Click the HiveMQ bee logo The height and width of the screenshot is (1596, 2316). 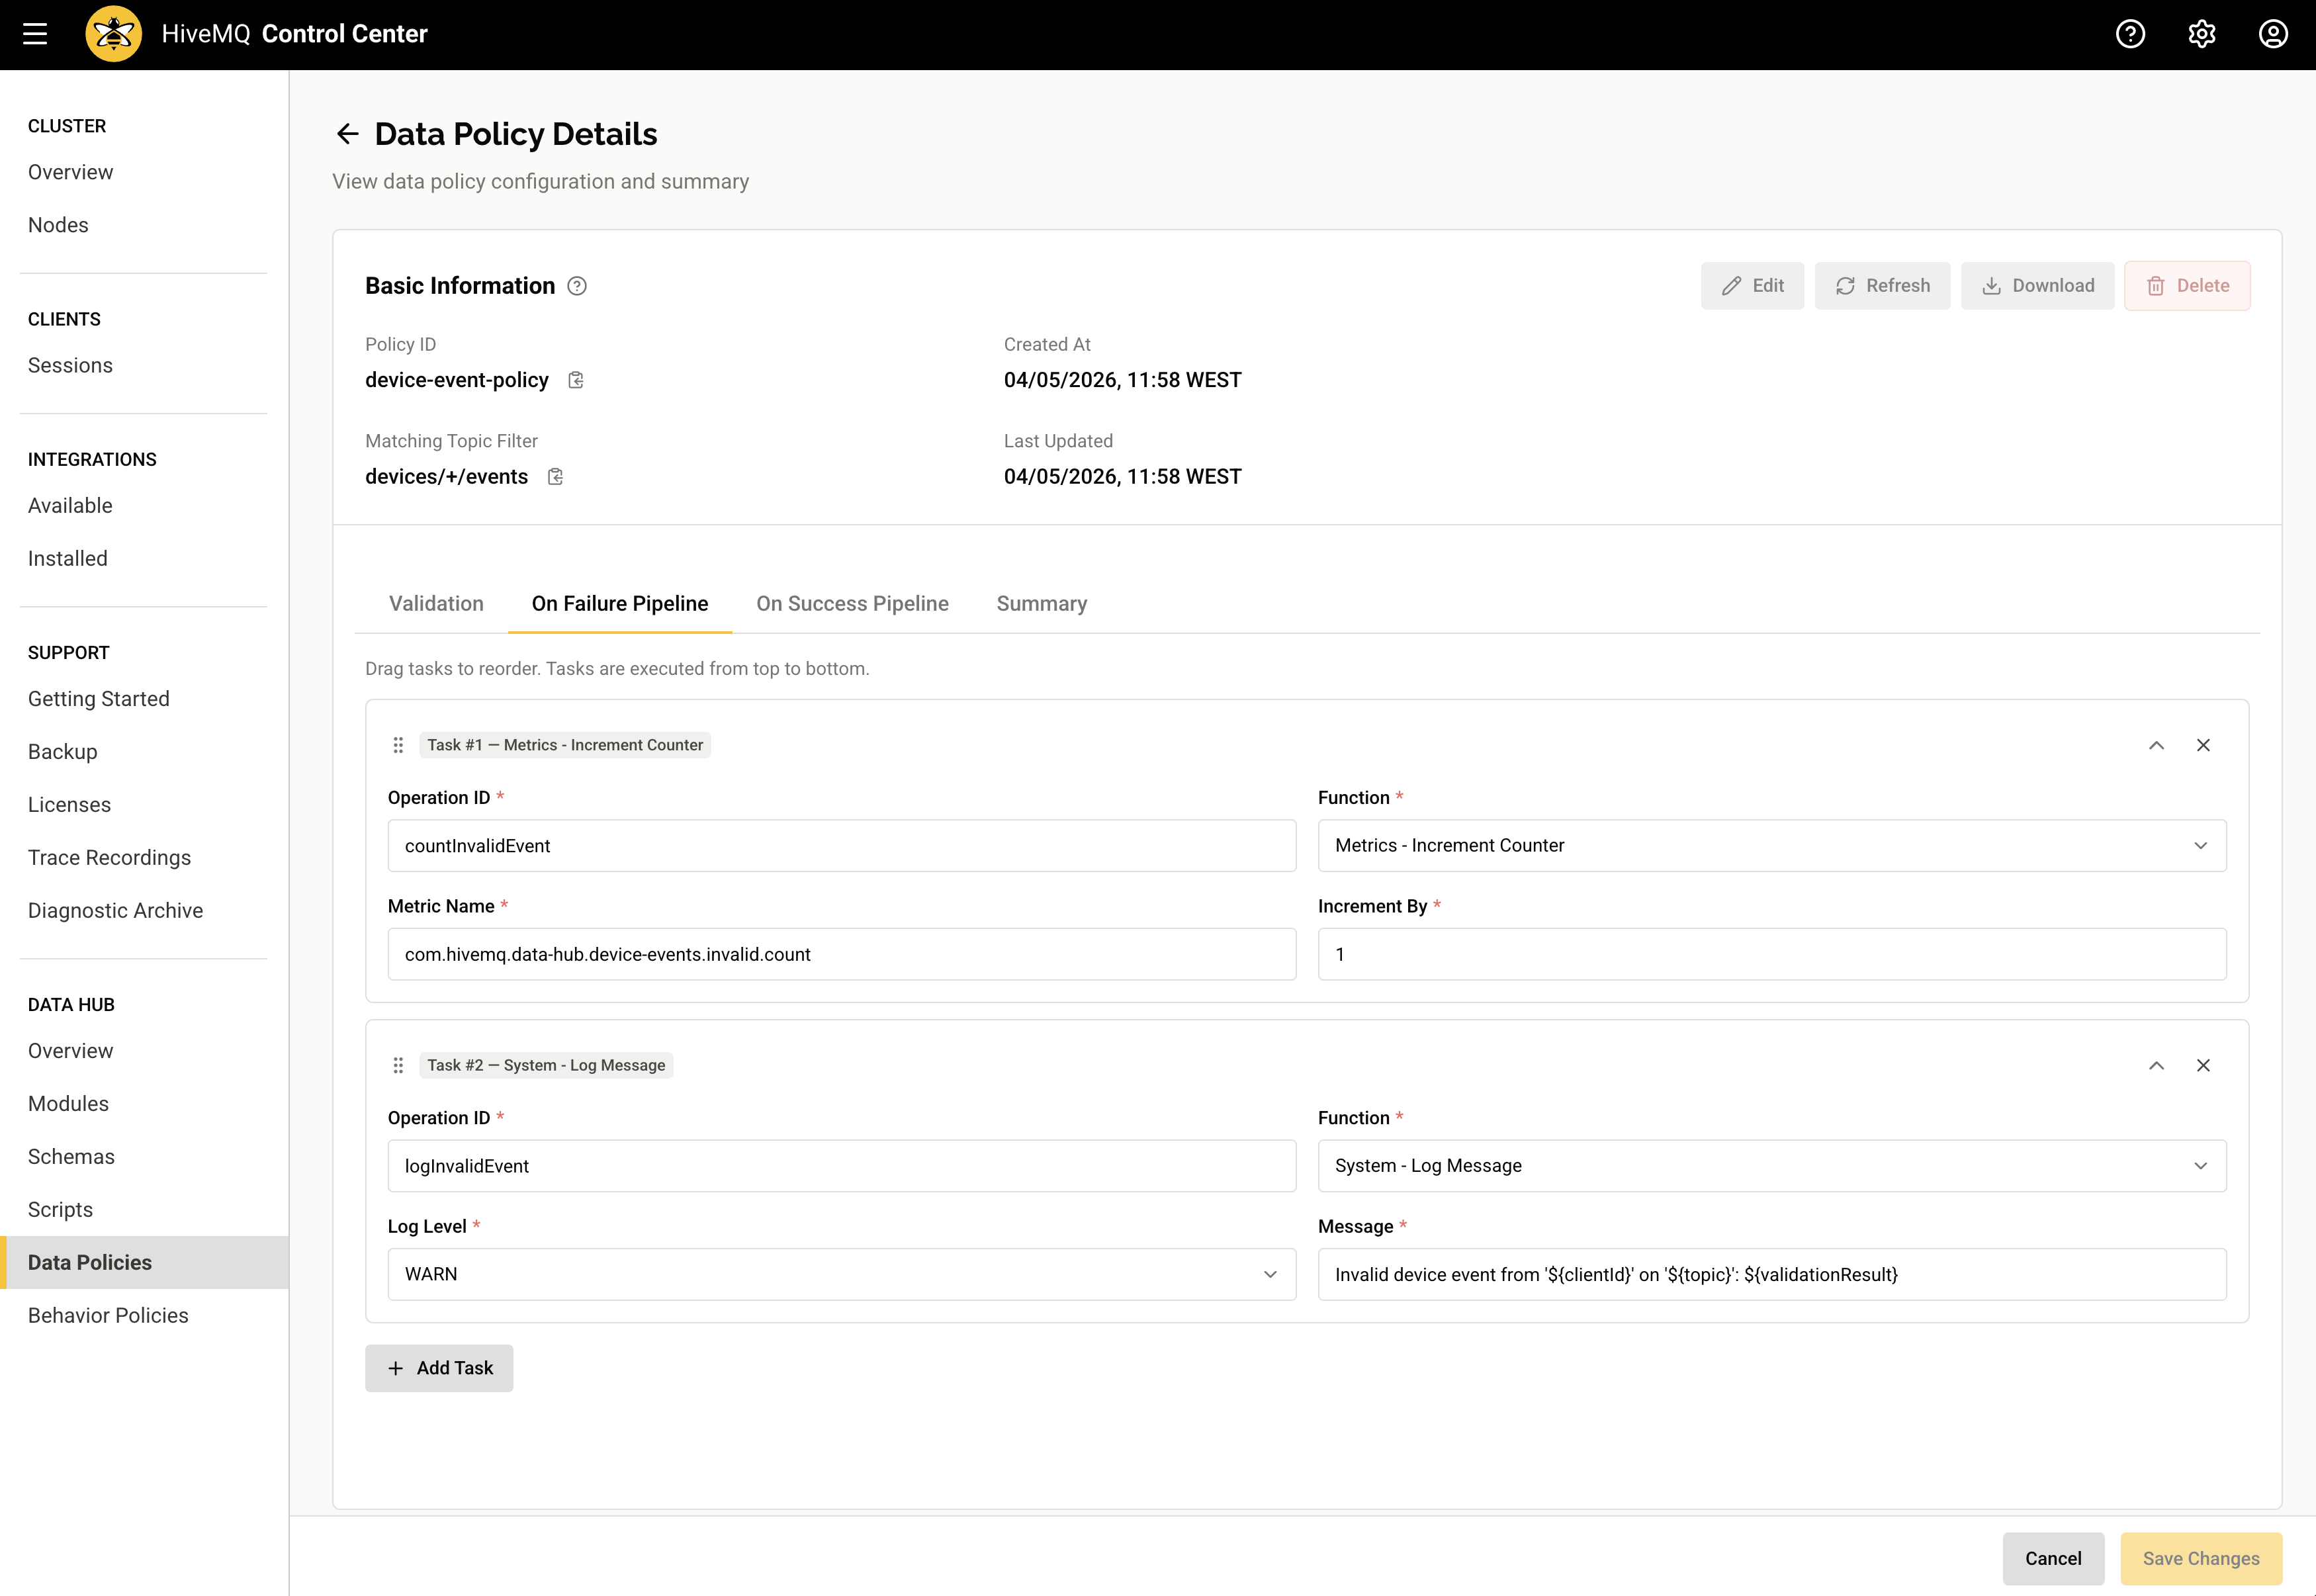[x=114, y=34]
